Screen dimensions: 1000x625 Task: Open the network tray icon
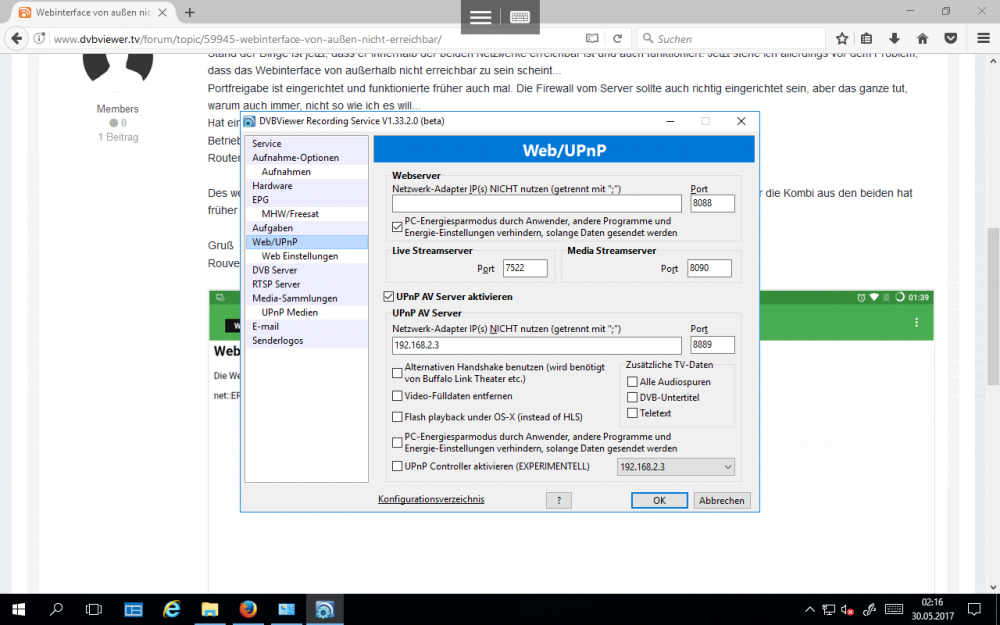point(828,610)
